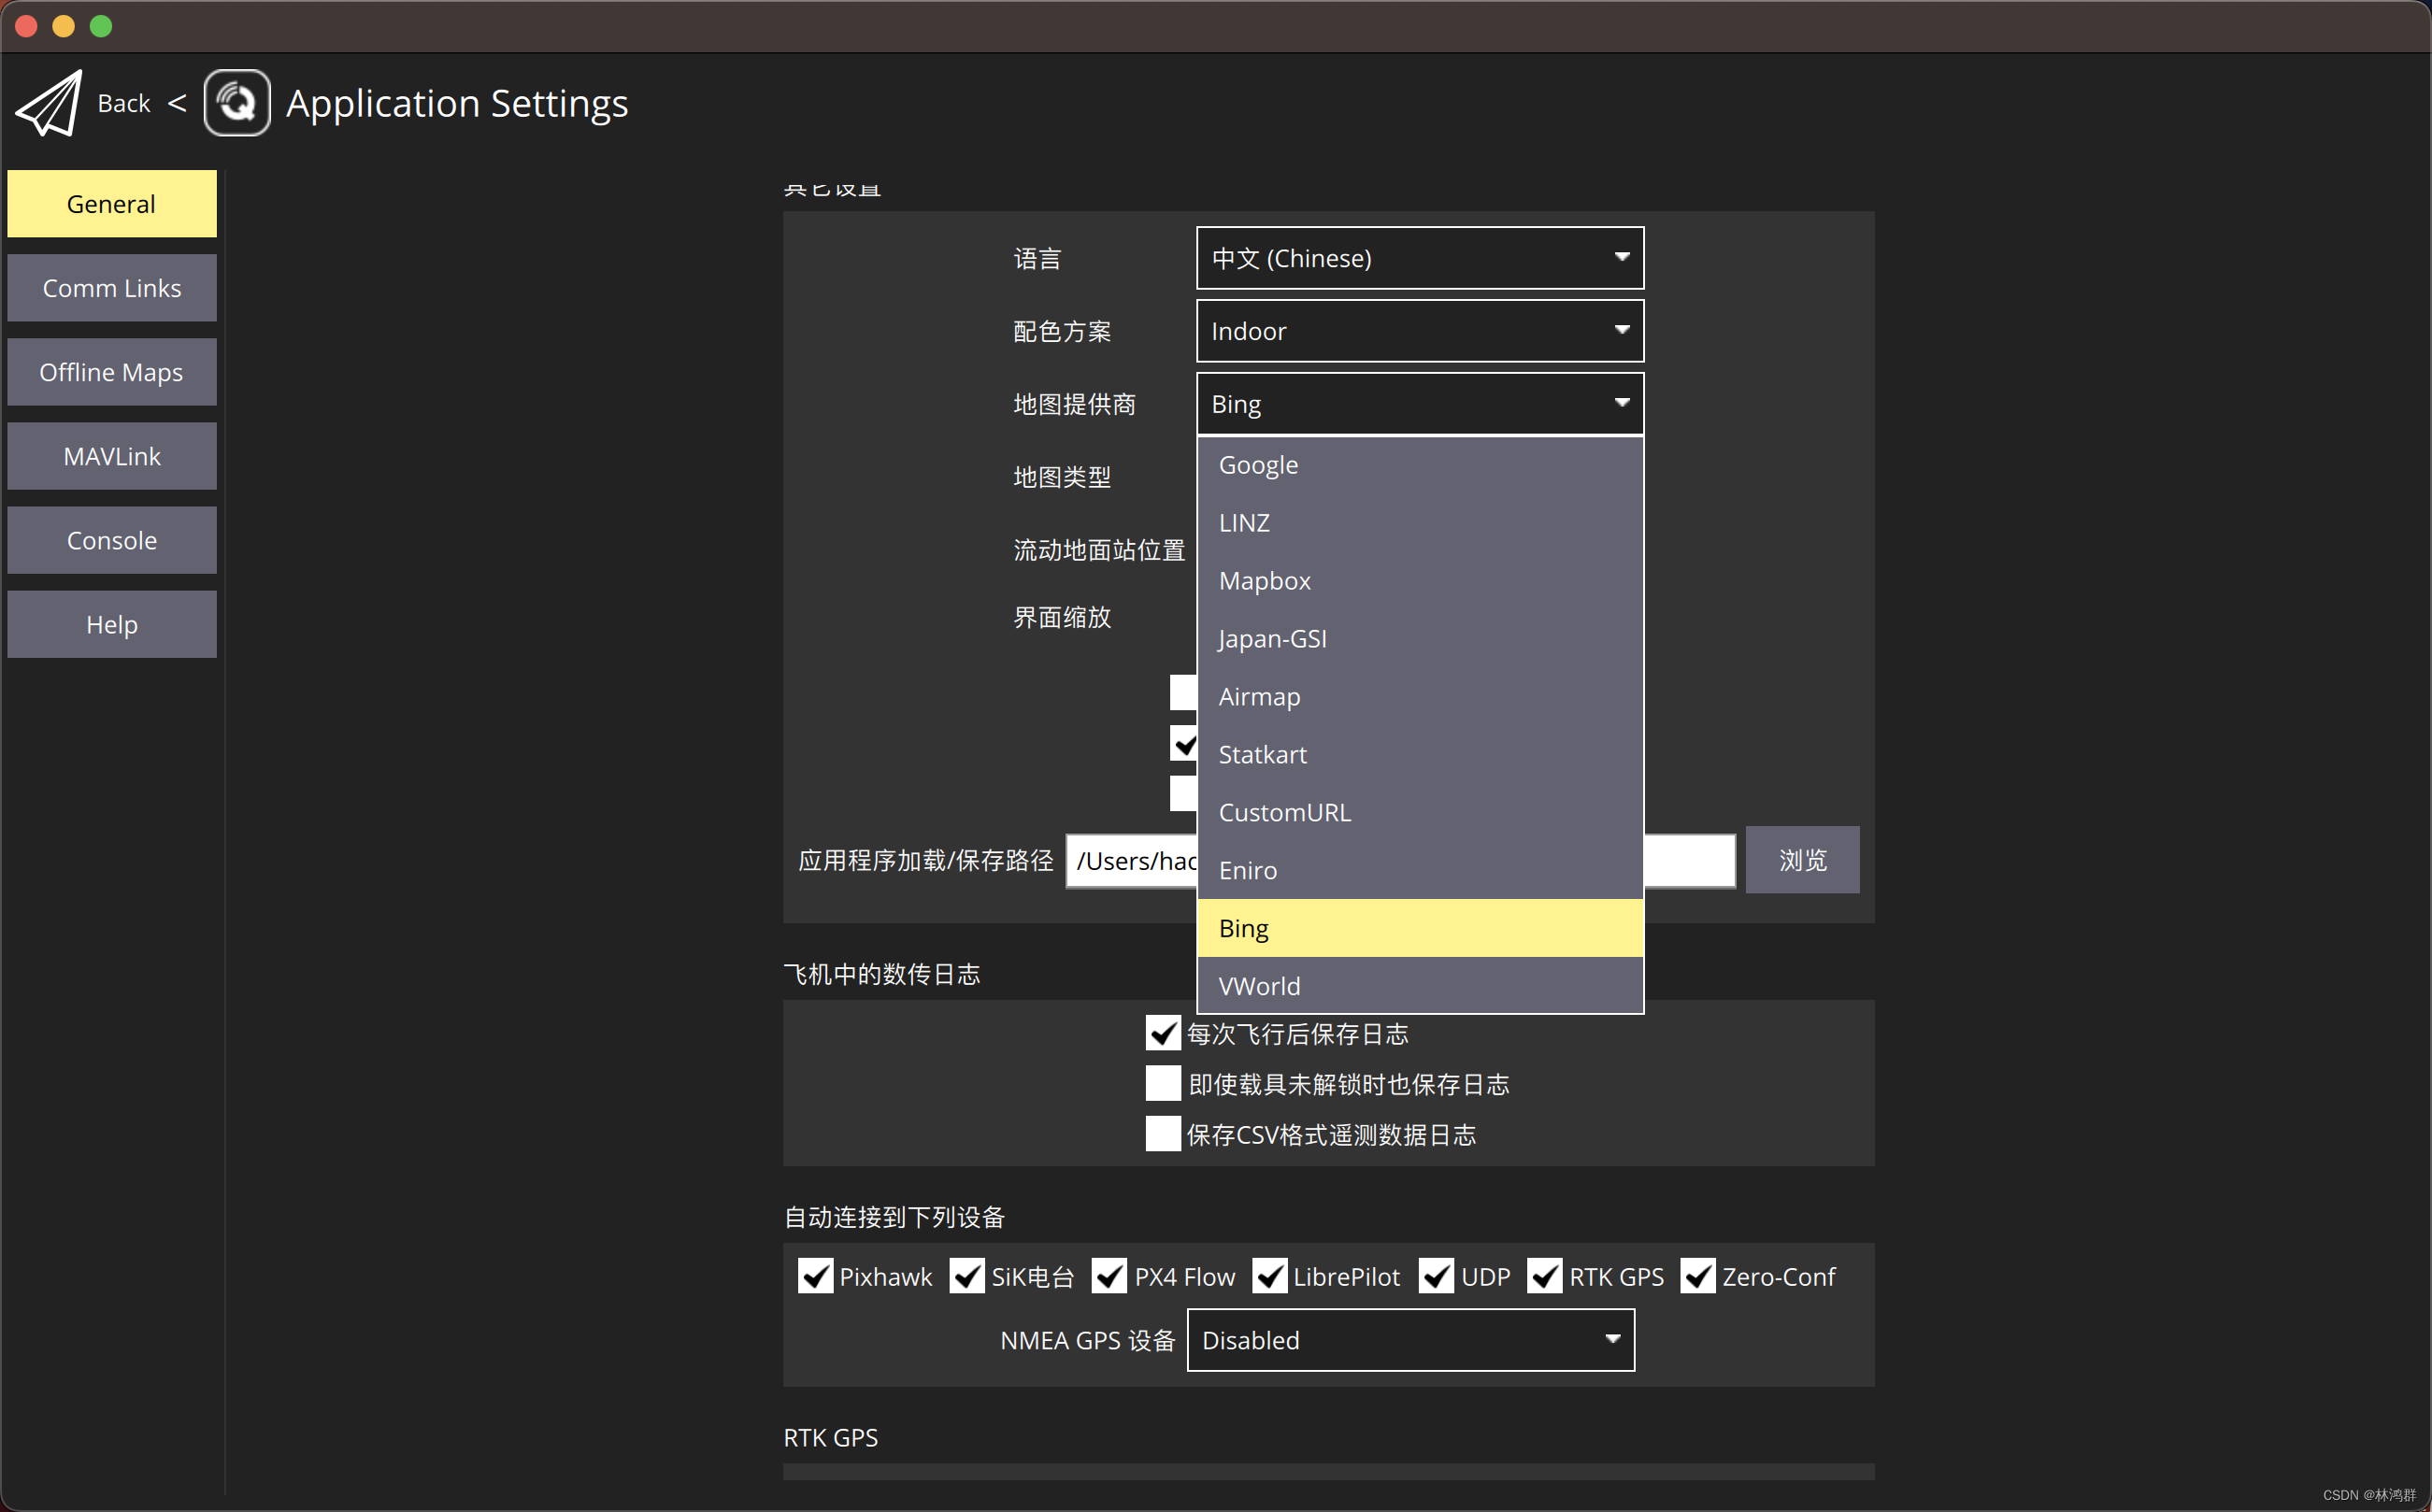Toggle Pixhawk auto-connect checkbox
The image size is (2432, 1512).
(x=815, y=1276)
